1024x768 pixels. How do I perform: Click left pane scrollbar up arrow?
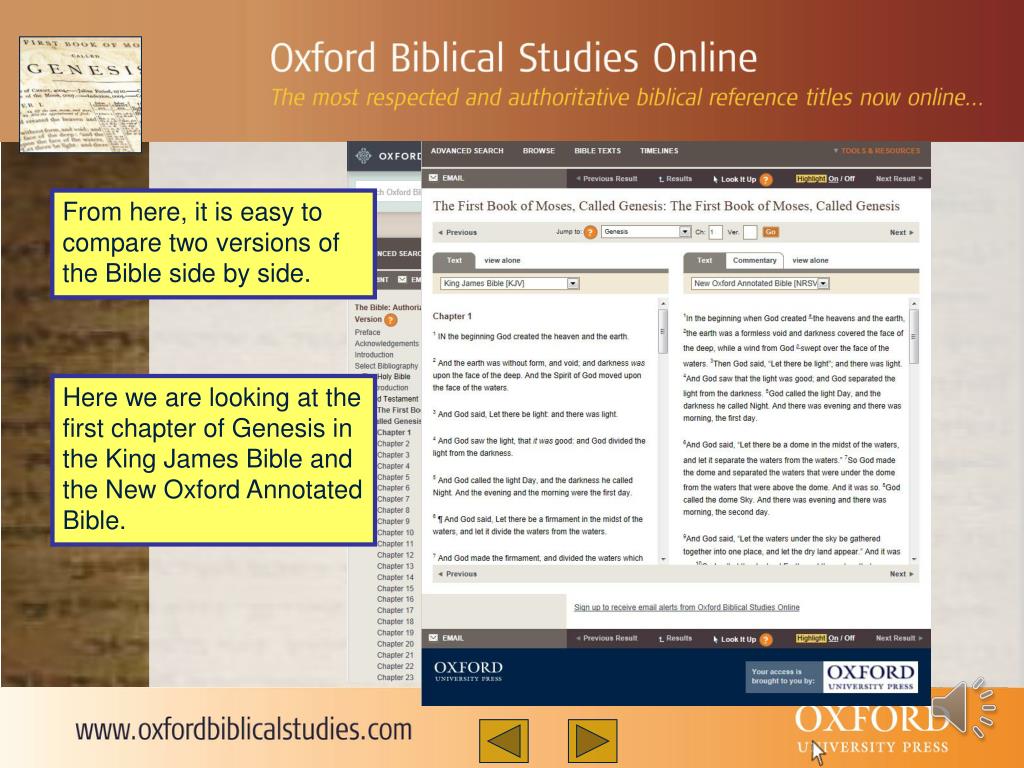pos(664,304)
